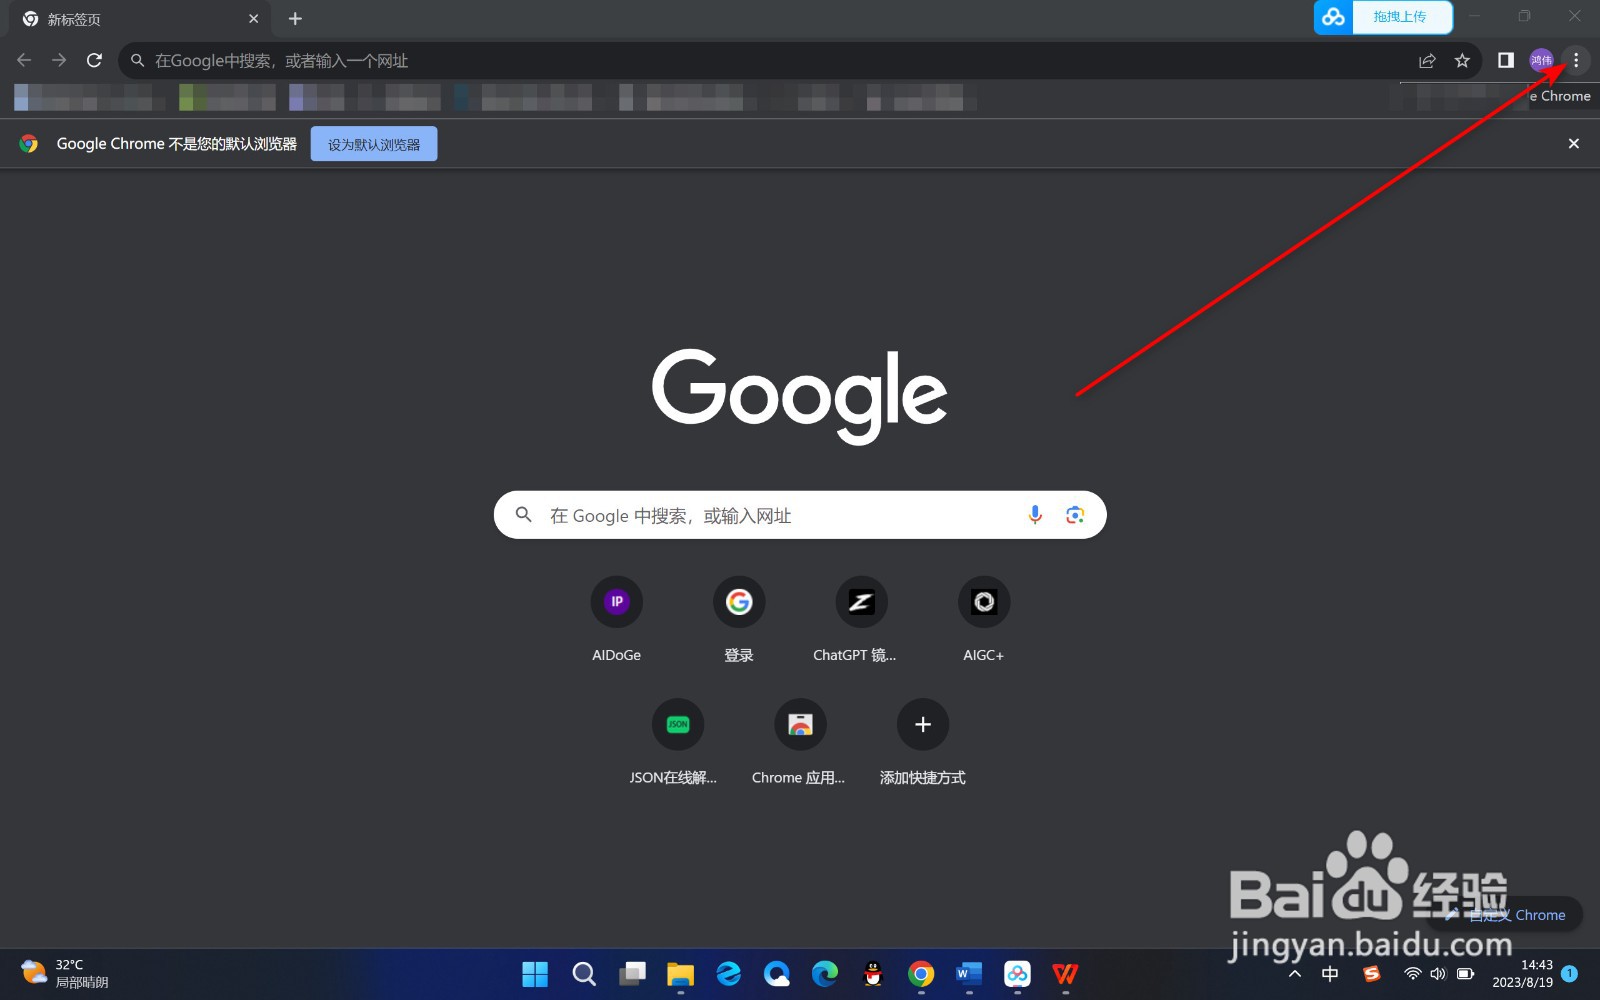The height and width of the screenshot is (1000, 1600).
Task: Bookmark this tab with star icon
Action: [1462, 61]
